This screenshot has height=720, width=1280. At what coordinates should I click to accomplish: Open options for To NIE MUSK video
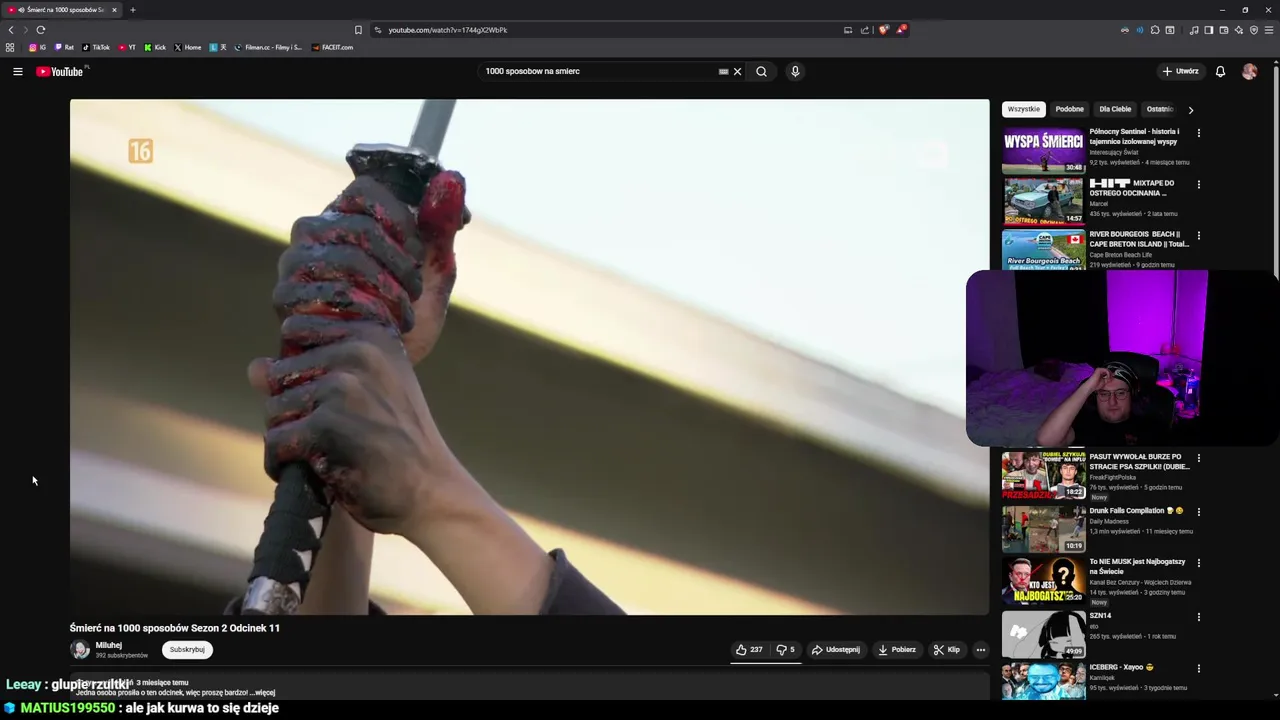[x=1198, y=563]
